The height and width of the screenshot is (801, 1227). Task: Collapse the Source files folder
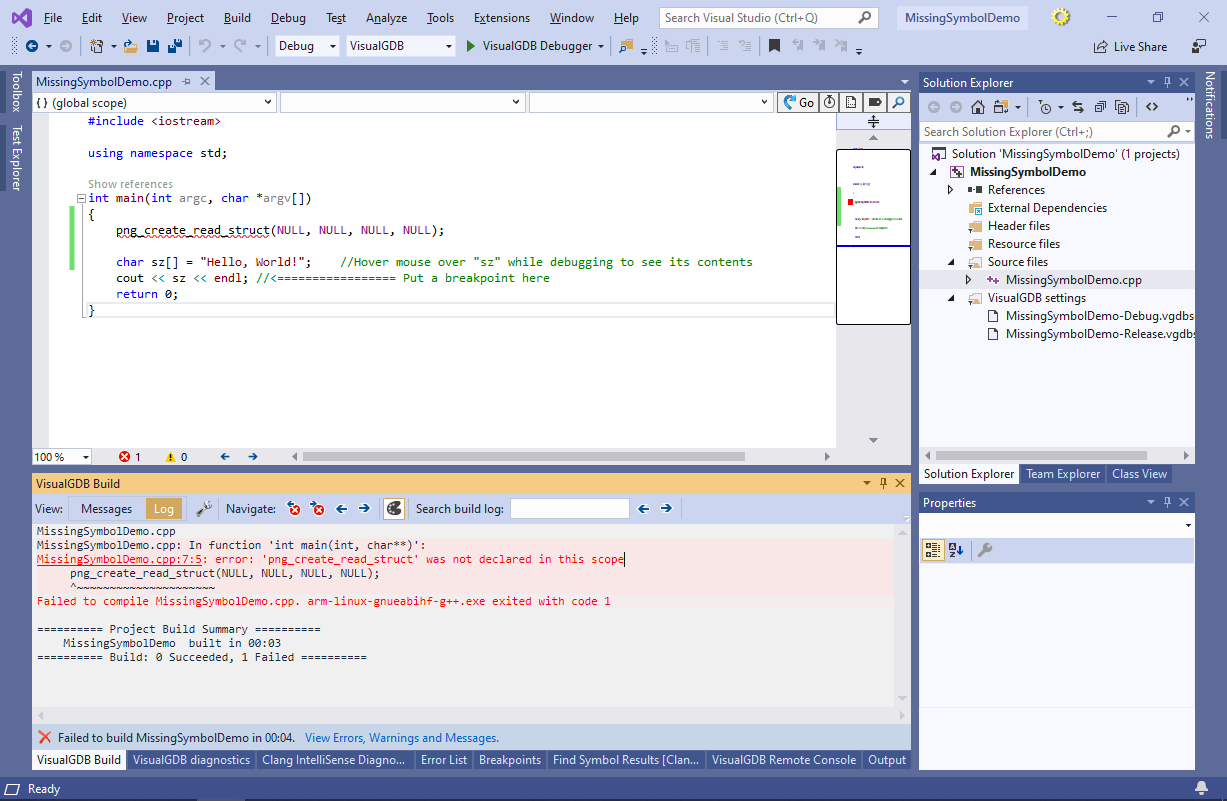pos(951,262)
